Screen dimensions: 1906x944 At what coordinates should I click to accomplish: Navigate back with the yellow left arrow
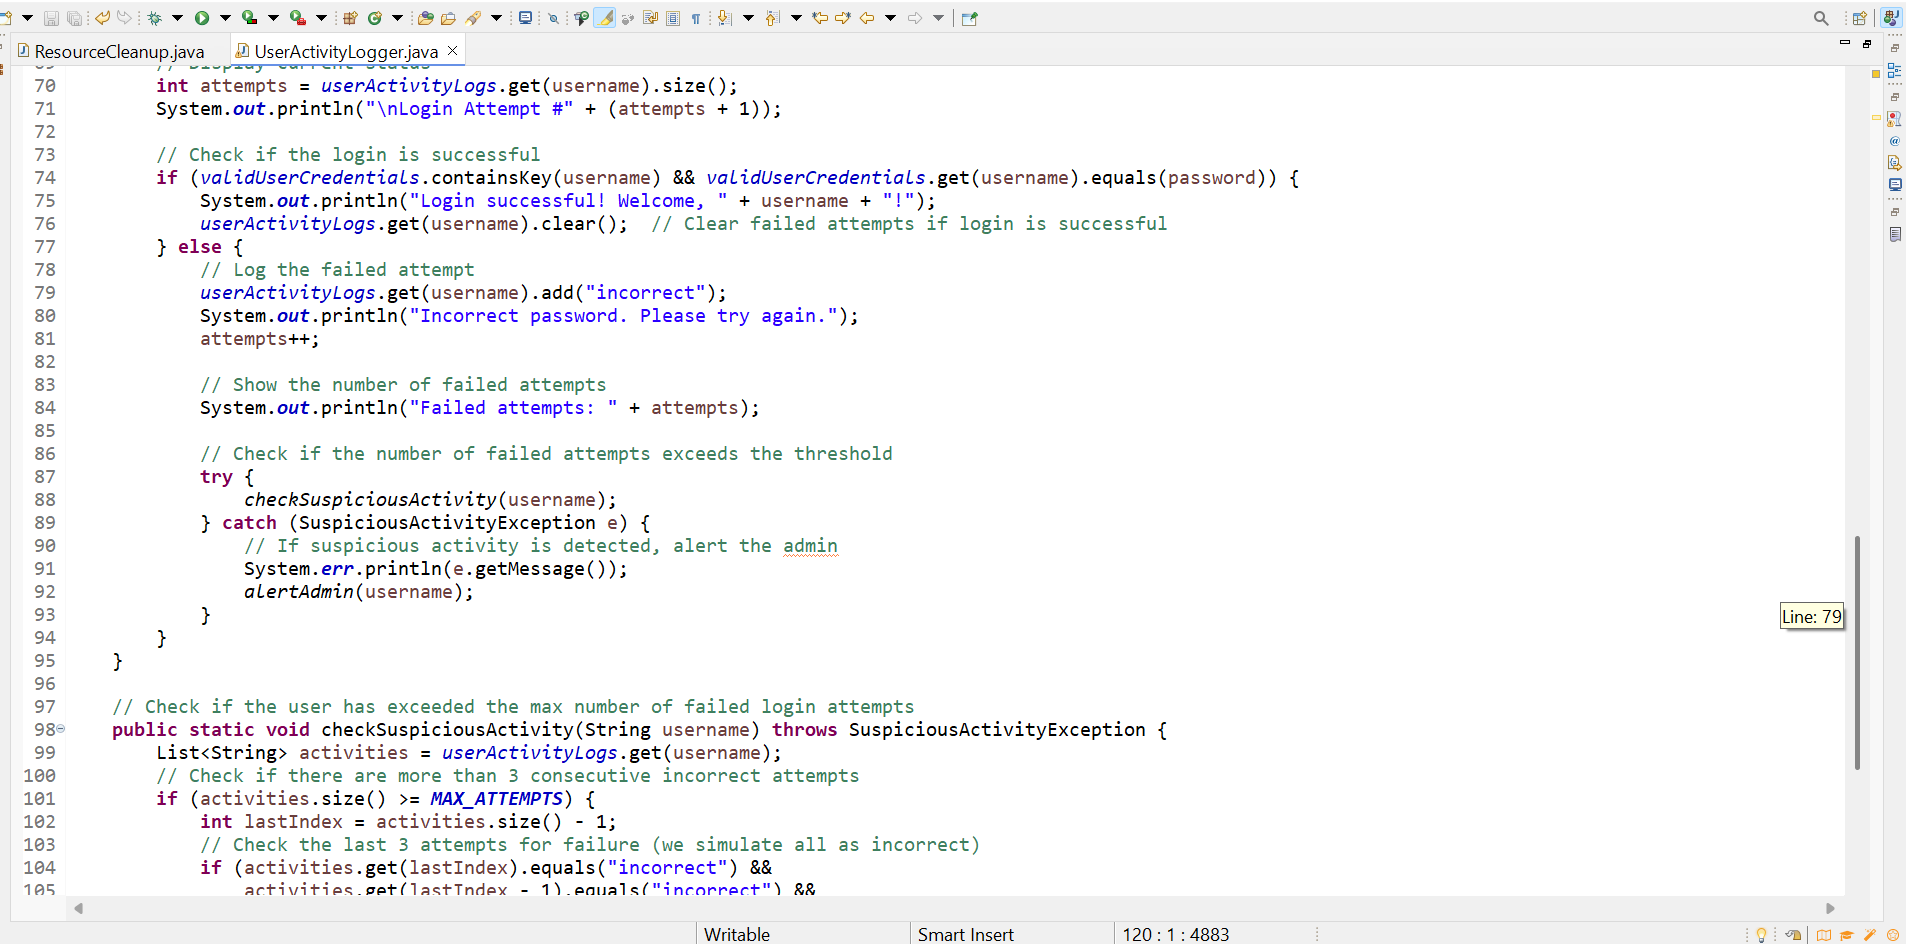pyautogui.click(x=867, y=18)
